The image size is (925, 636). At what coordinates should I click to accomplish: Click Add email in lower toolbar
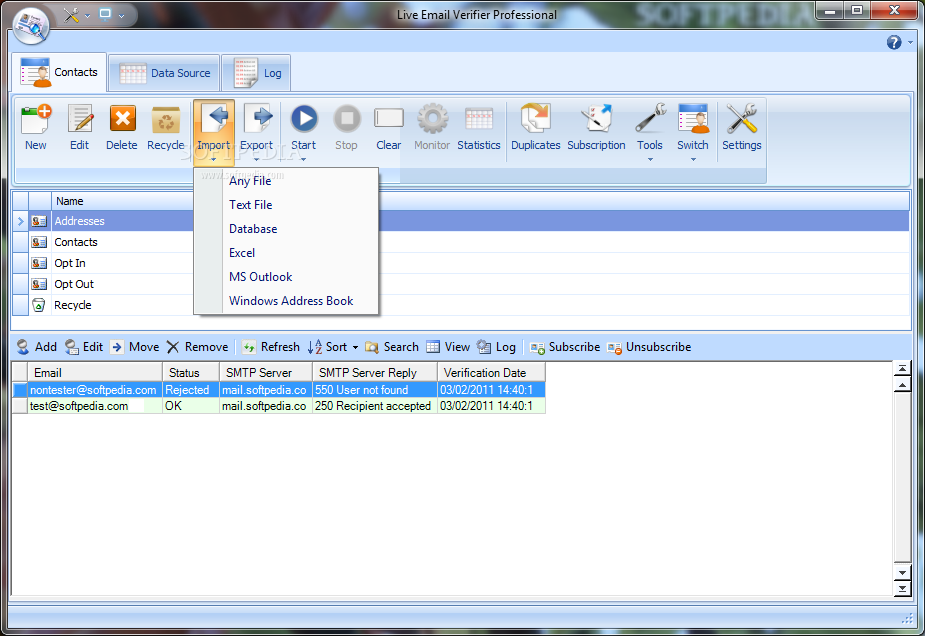(x=37, y=347)
